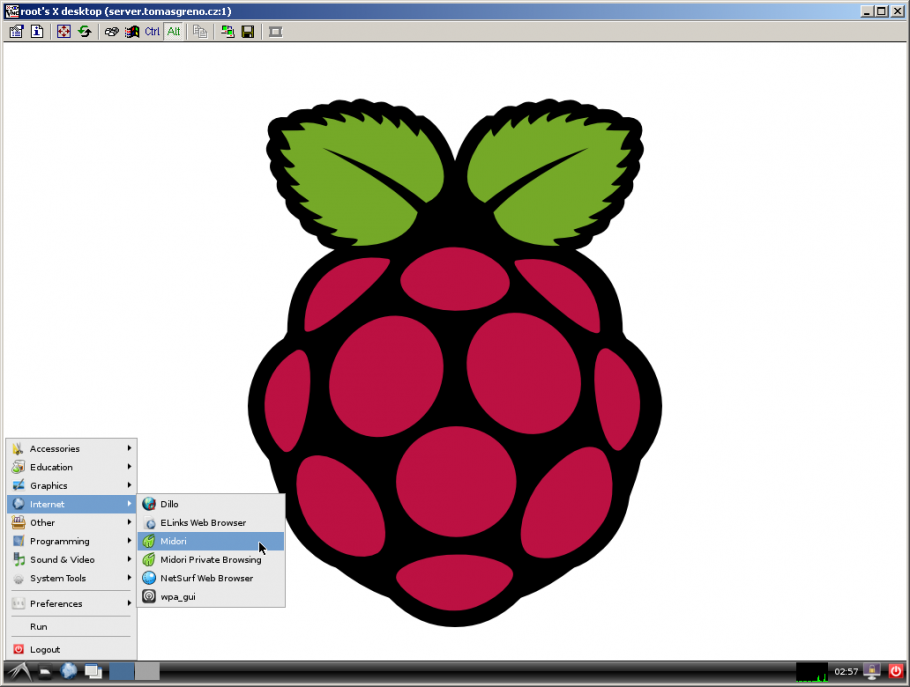The image size is (910, 687).
Task: Click the screen lock tray icon
Action: (872, 672)
